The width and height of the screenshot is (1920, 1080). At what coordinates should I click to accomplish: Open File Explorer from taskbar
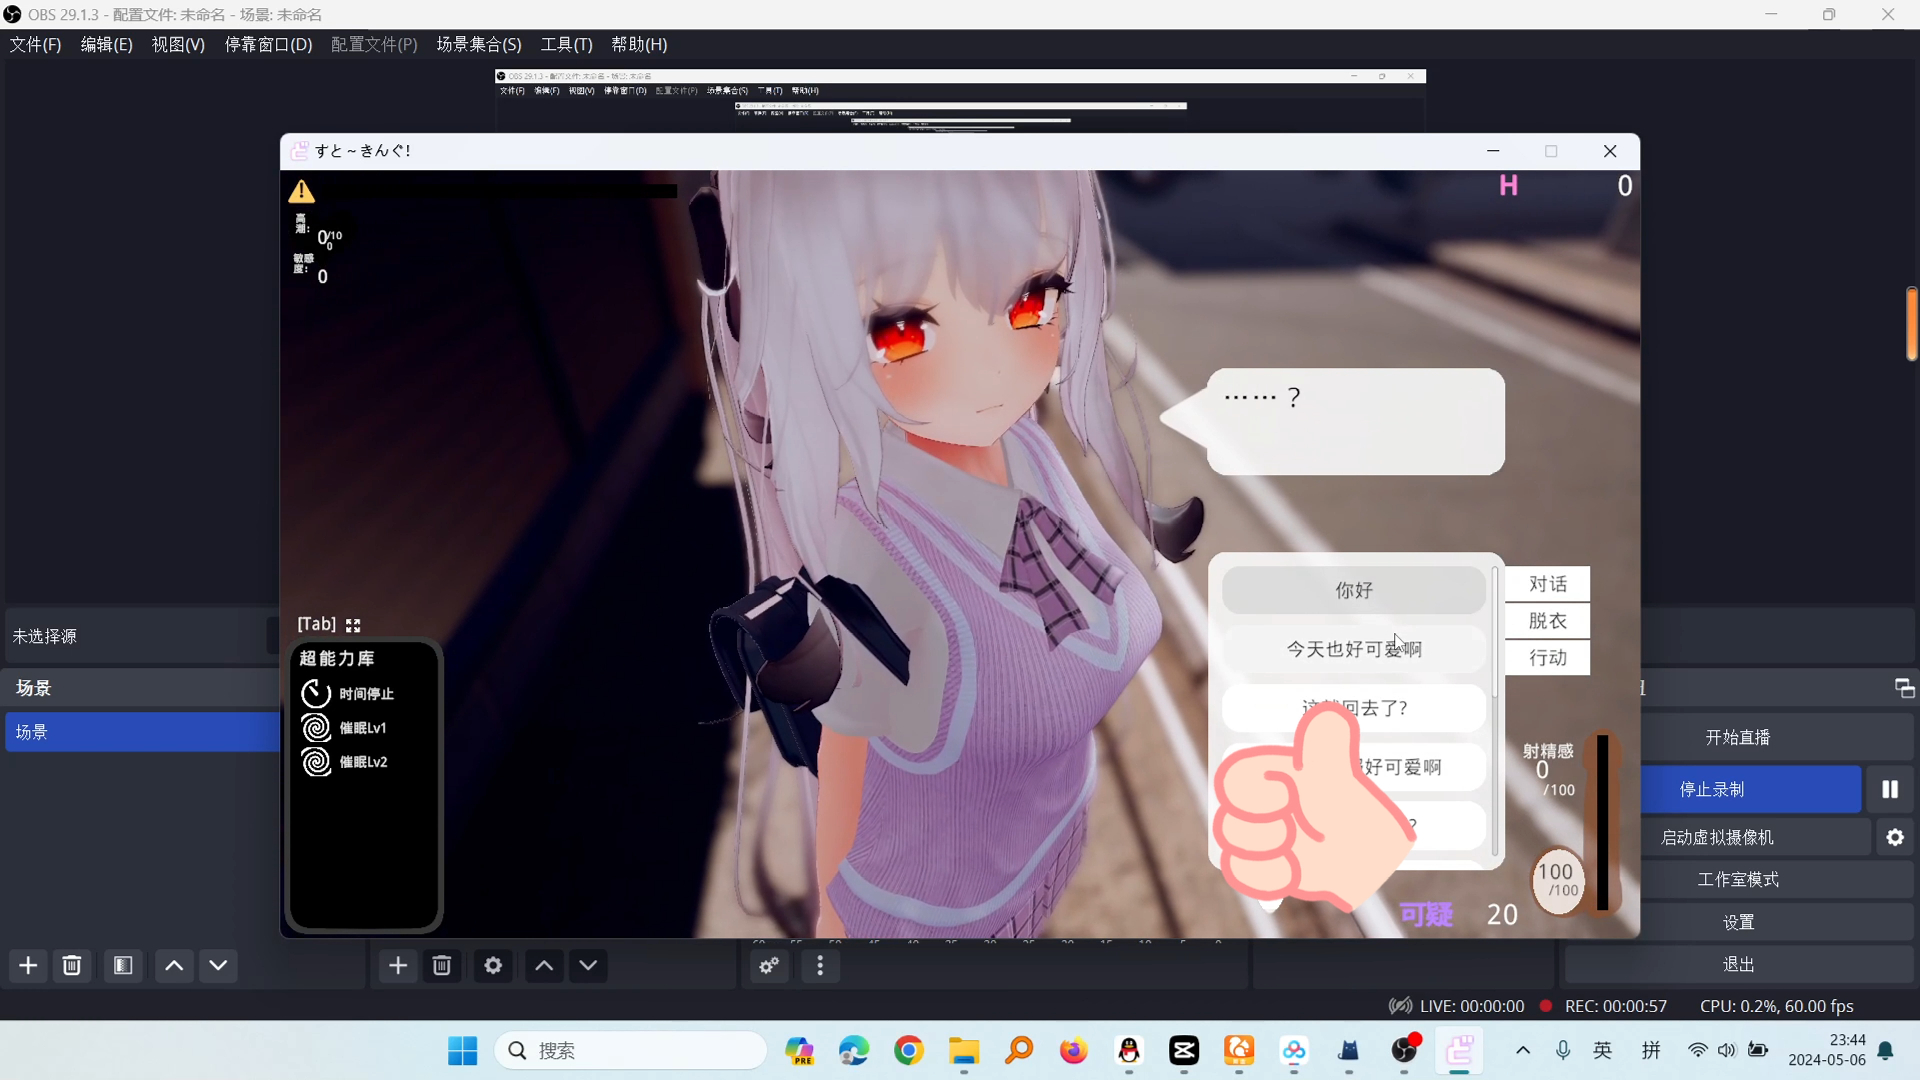[964, 1050]
